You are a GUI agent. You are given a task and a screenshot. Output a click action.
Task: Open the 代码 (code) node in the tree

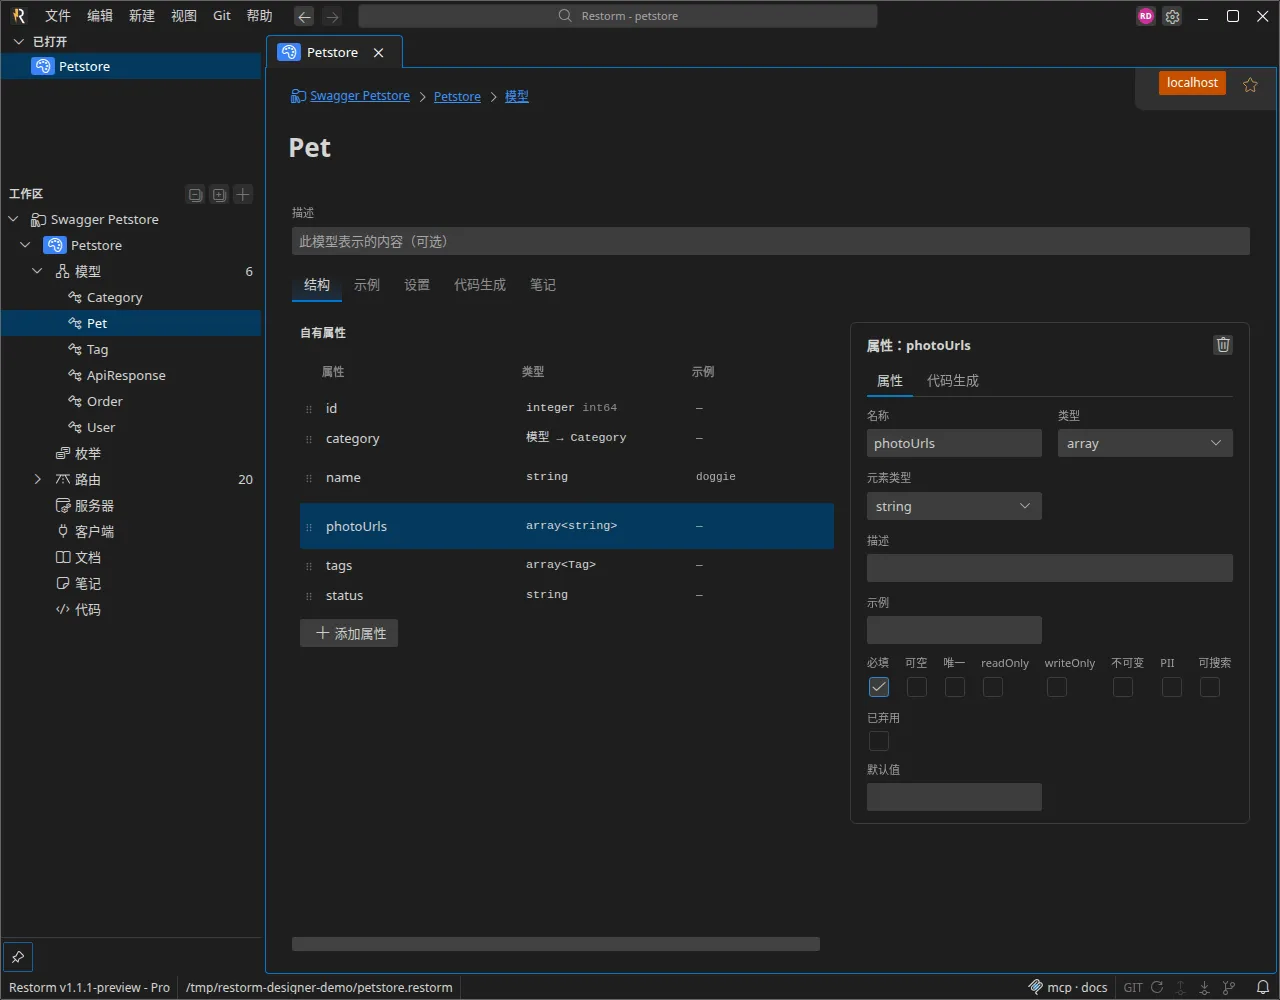130,610
